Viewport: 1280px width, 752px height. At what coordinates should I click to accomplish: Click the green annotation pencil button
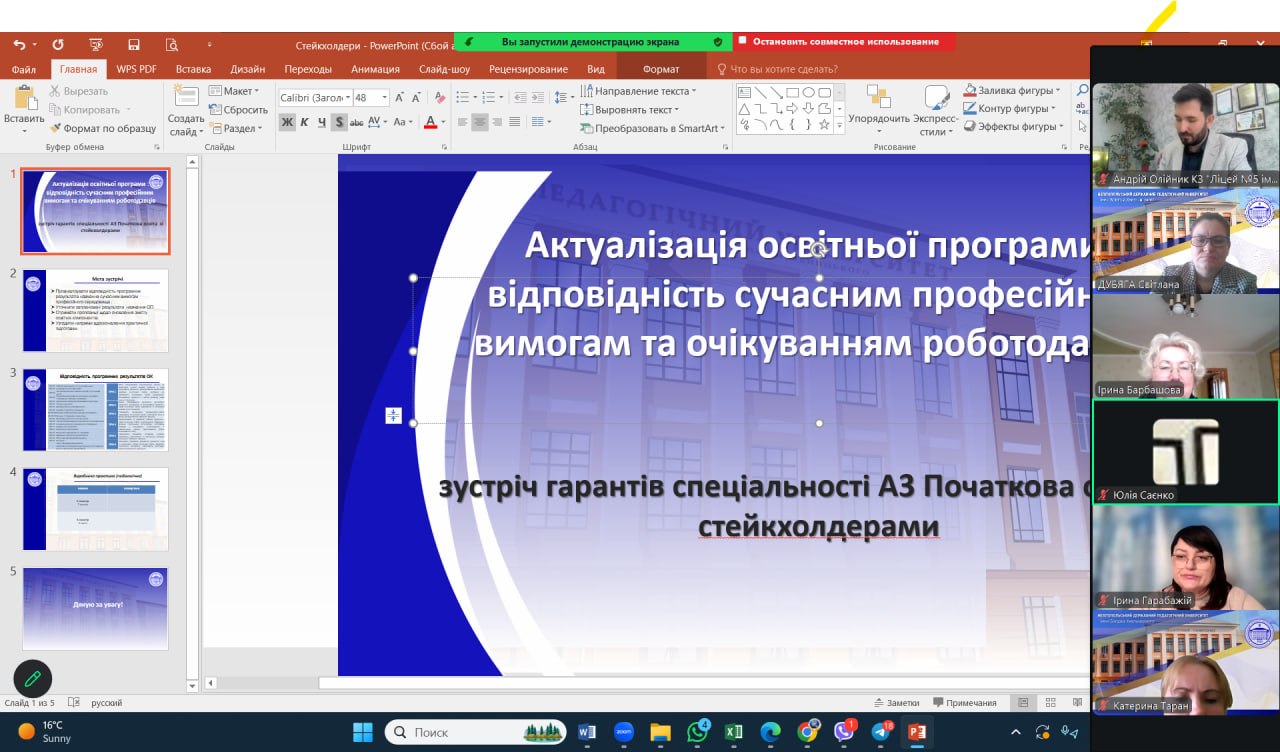click(32, 679)
